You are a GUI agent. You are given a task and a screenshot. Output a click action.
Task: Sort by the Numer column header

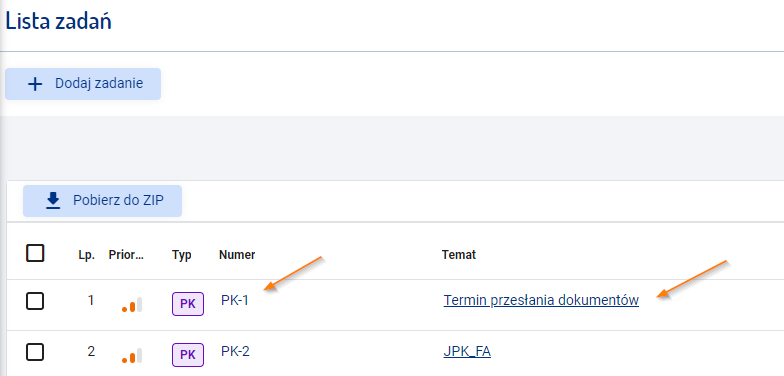coord(237,255)
